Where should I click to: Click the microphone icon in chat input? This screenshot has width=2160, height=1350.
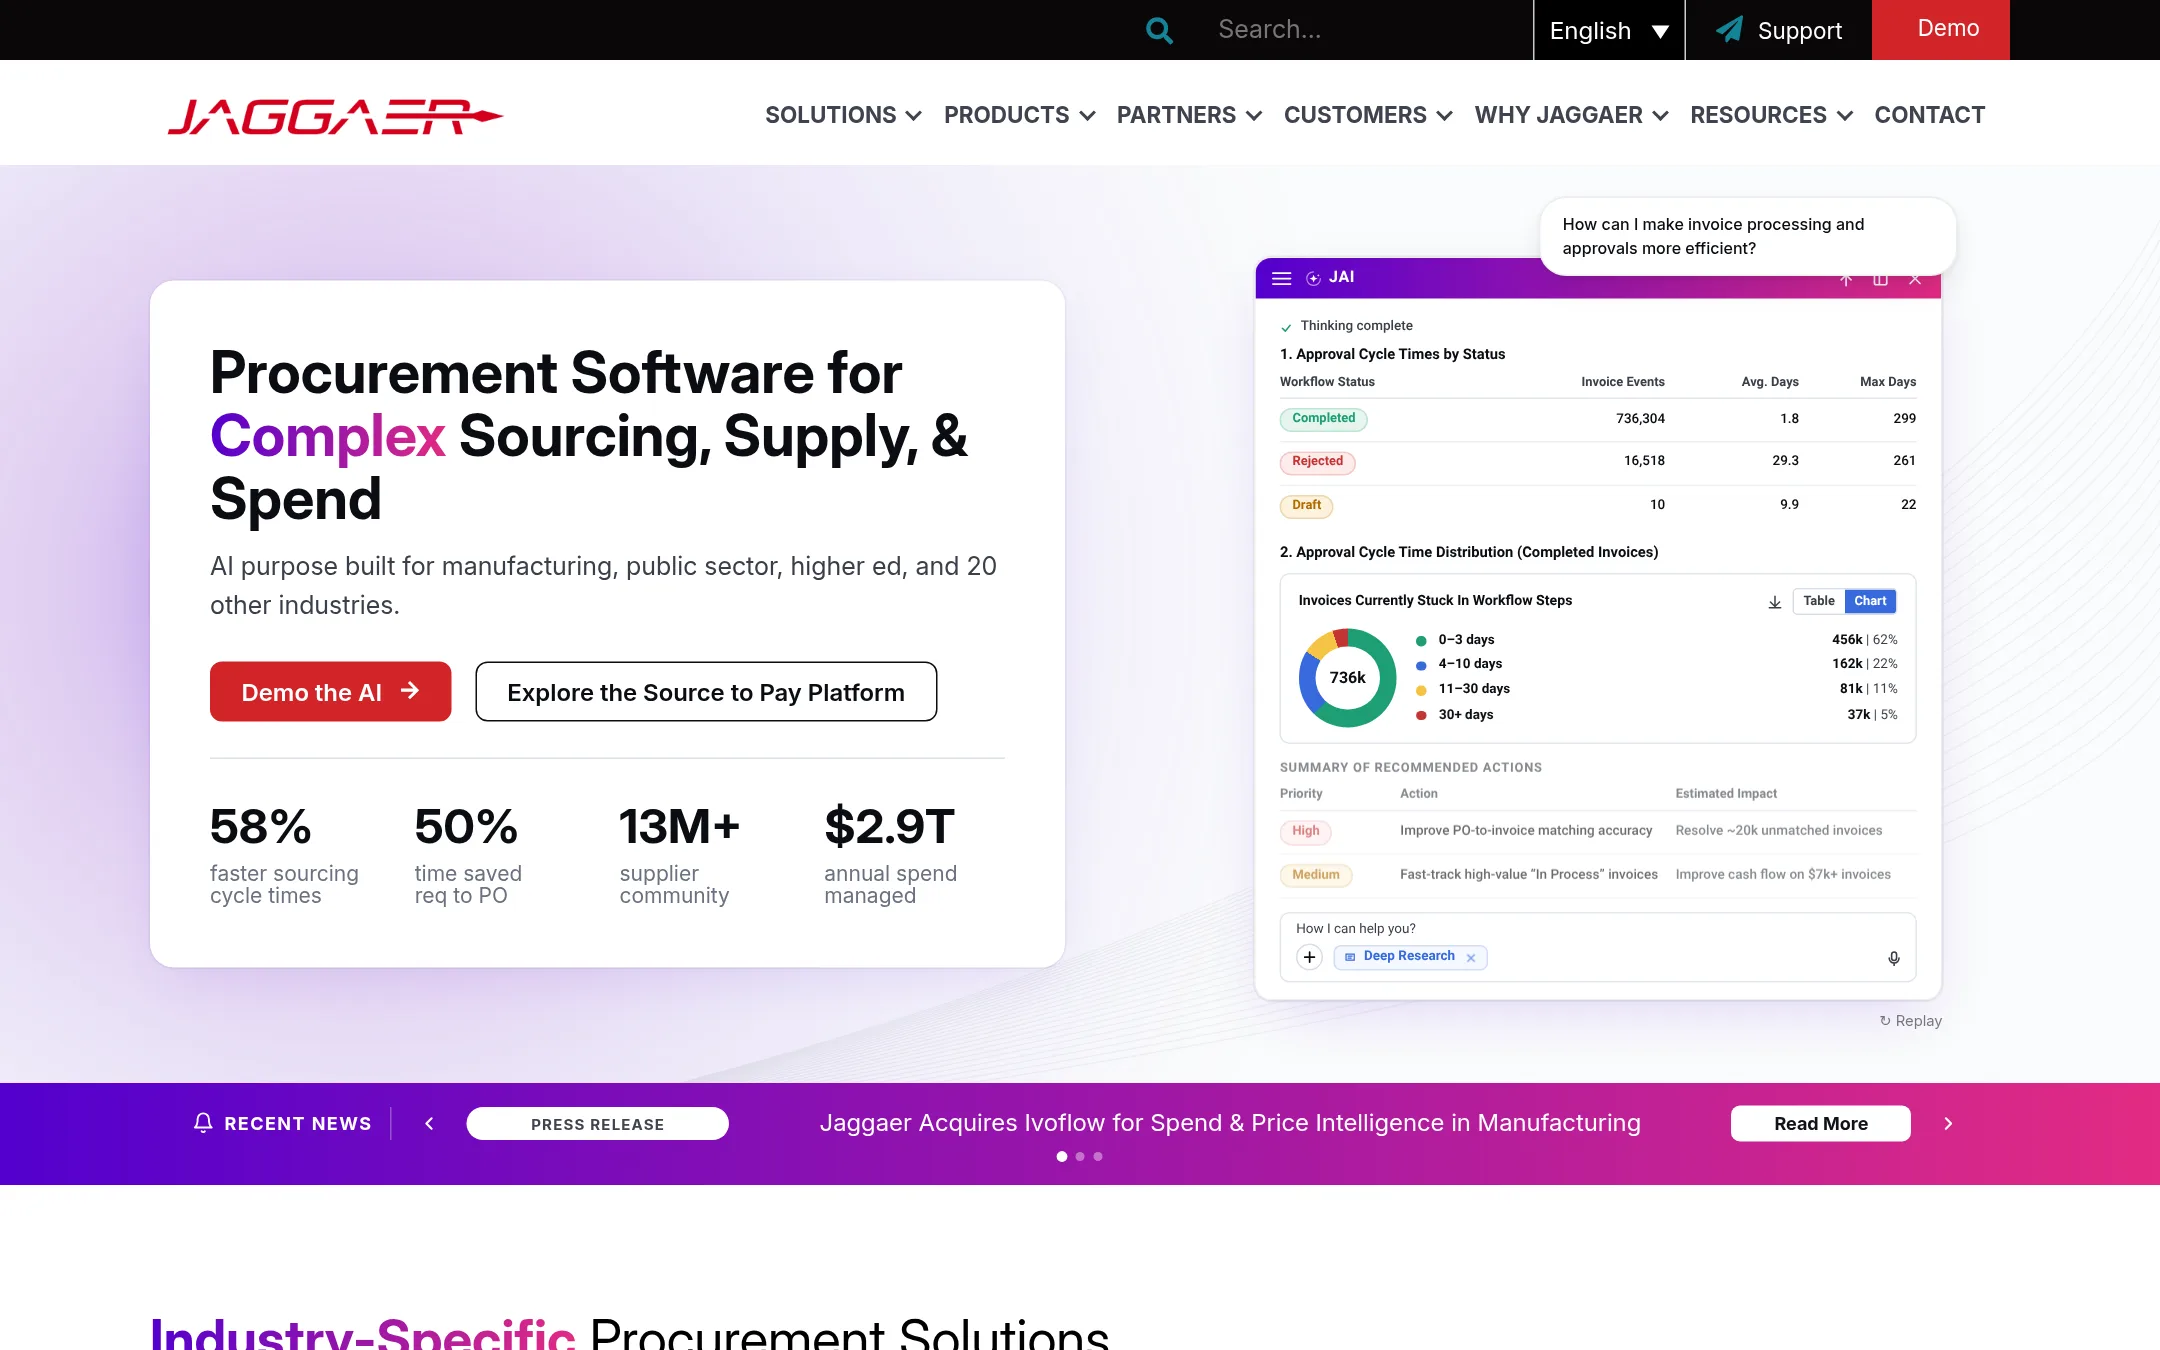(x=1893, y=958)
